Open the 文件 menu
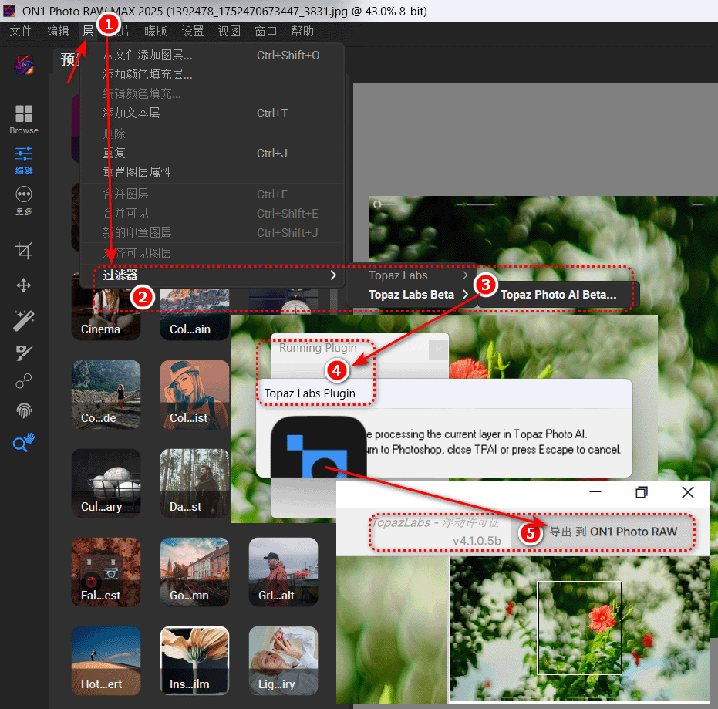Image resolution: width=718 pixels, height=709 pixels. pos(21,31)
